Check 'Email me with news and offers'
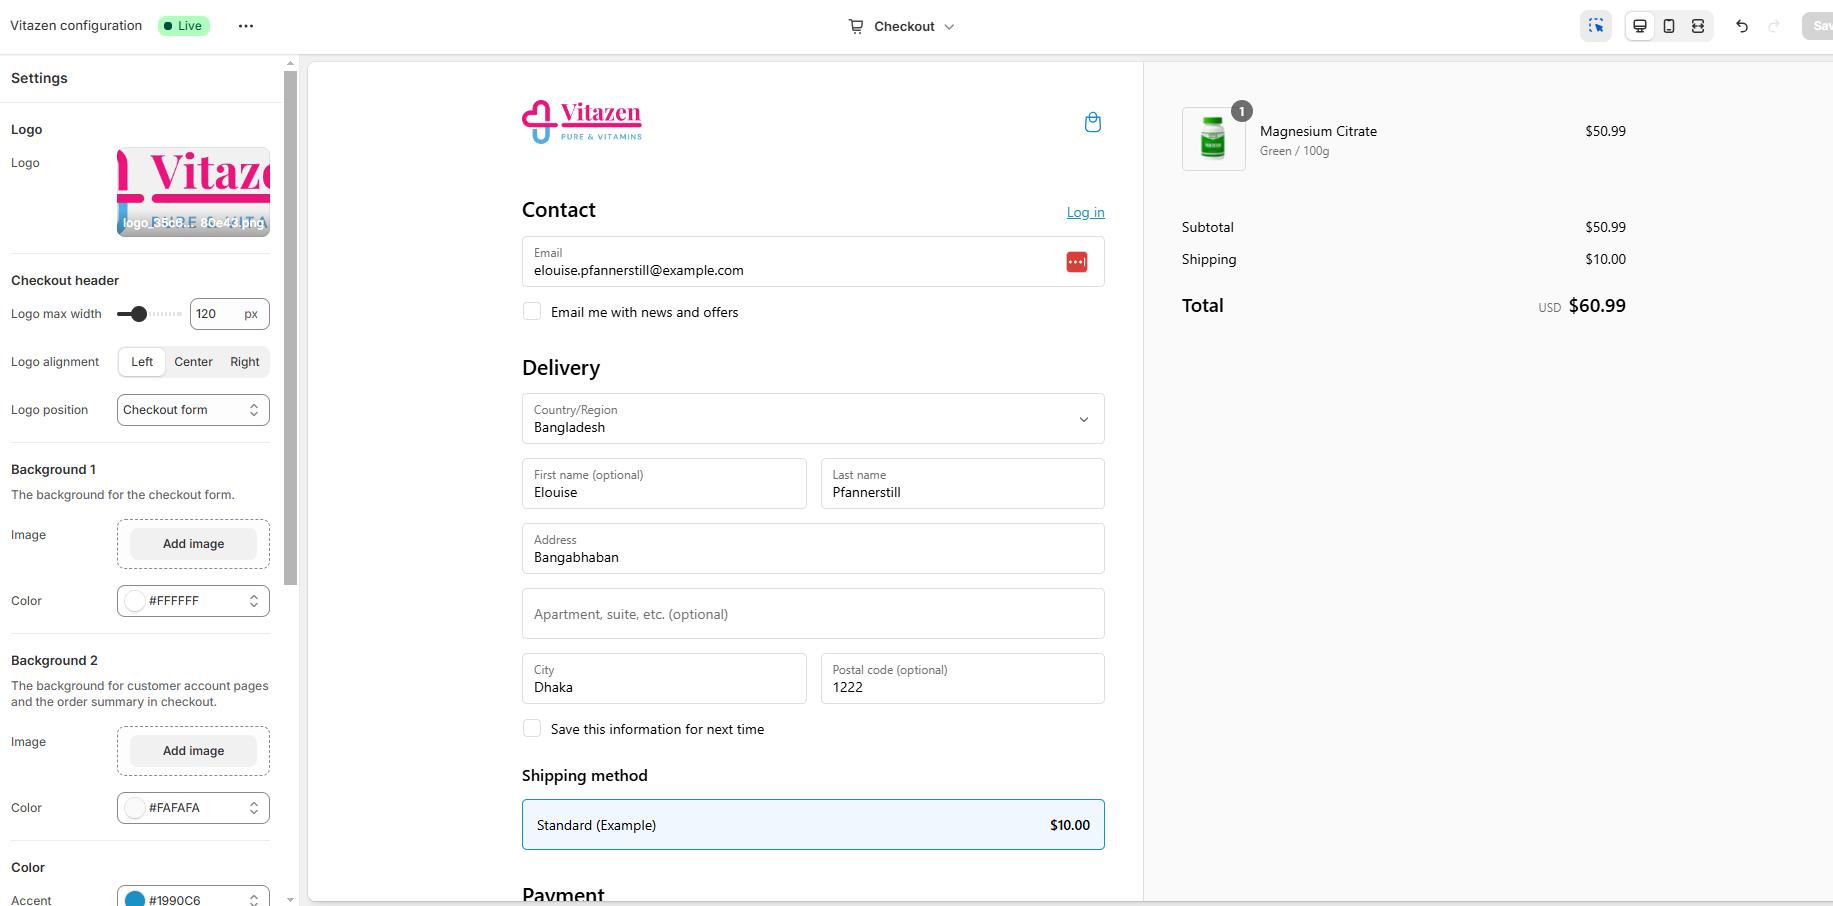The height and width of the screenshot is (906, 1833). click(532, 312)
